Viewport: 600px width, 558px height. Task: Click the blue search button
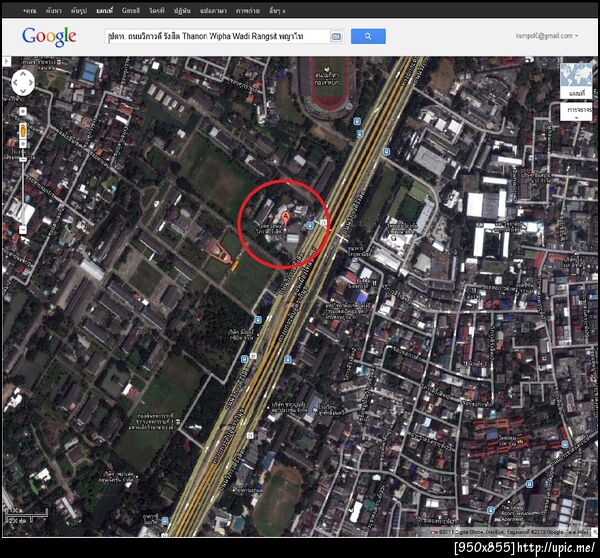click(x=368, y=36)
